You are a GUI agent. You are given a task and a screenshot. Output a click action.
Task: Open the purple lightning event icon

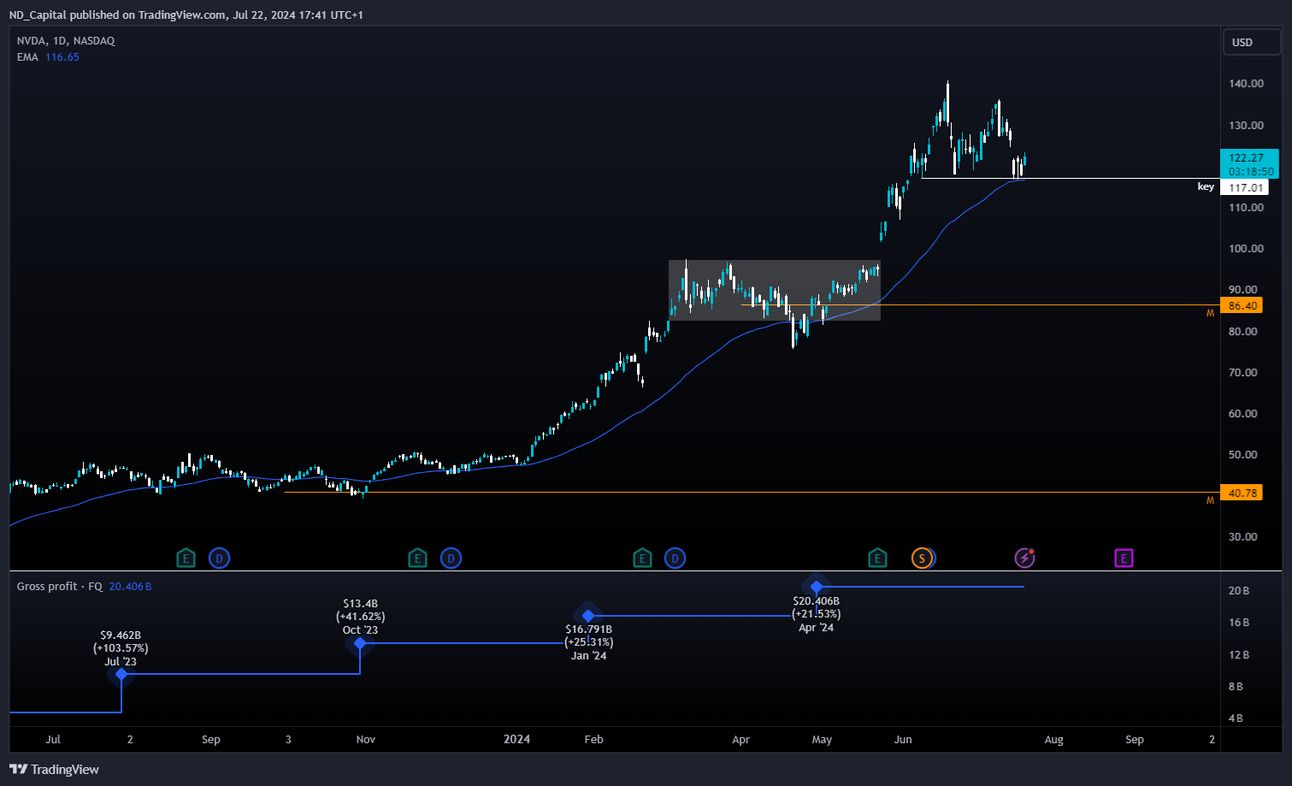1024,558
